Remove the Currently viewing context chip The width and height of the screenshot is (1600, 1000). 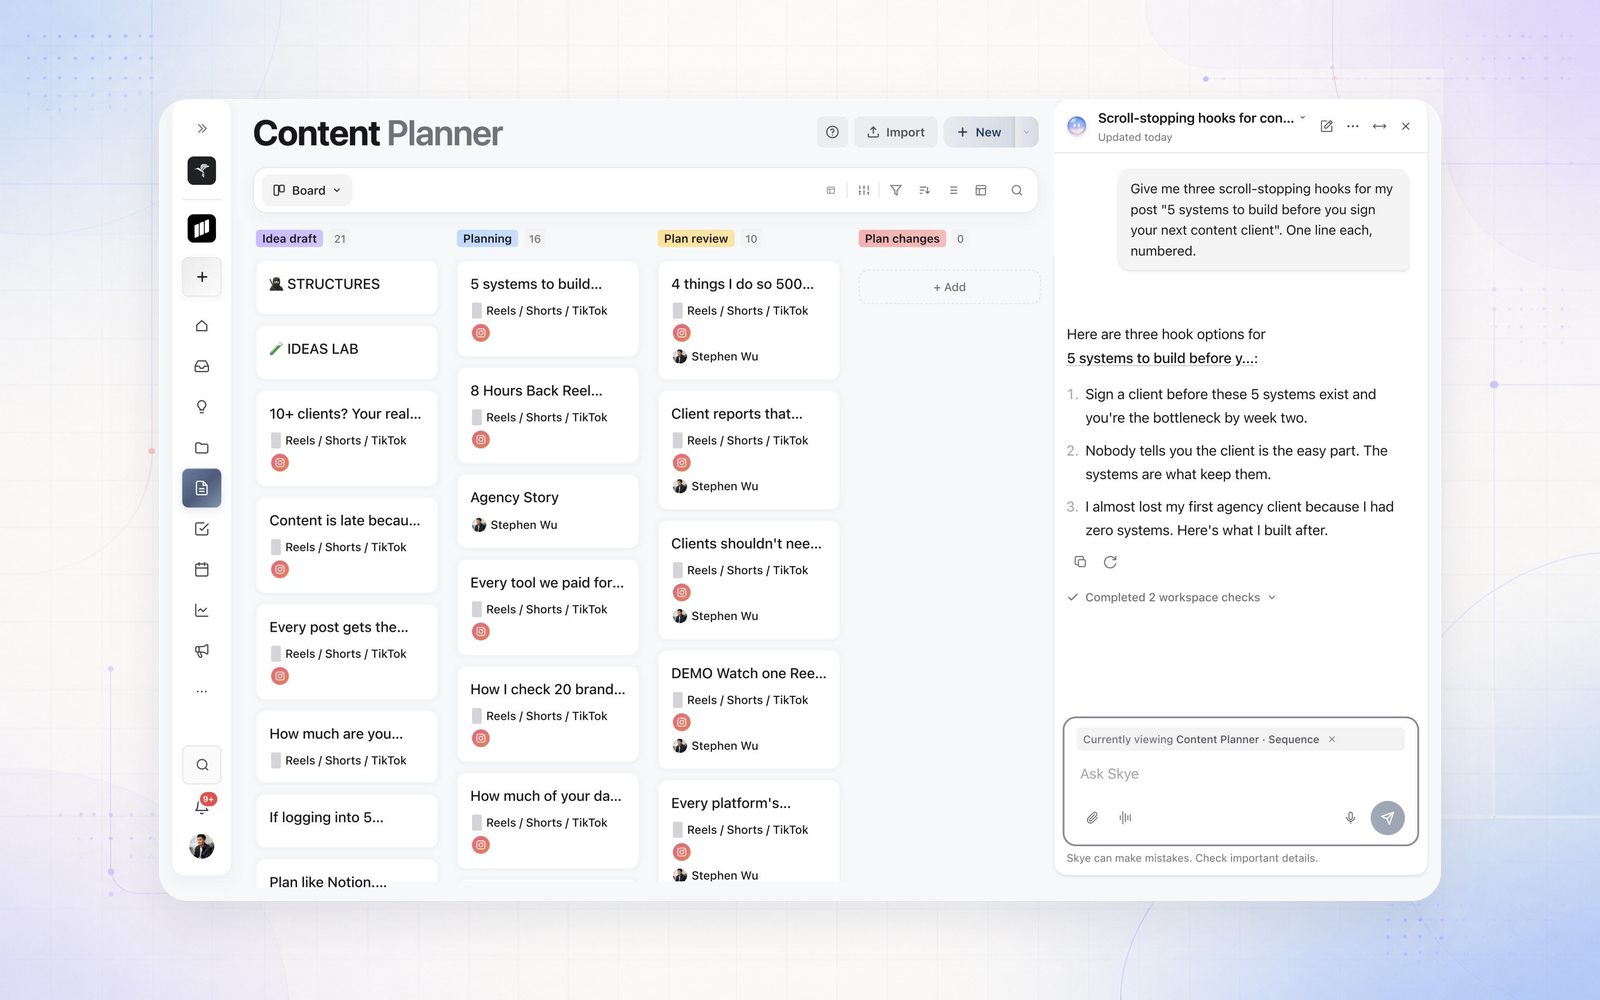point(1332,740)
